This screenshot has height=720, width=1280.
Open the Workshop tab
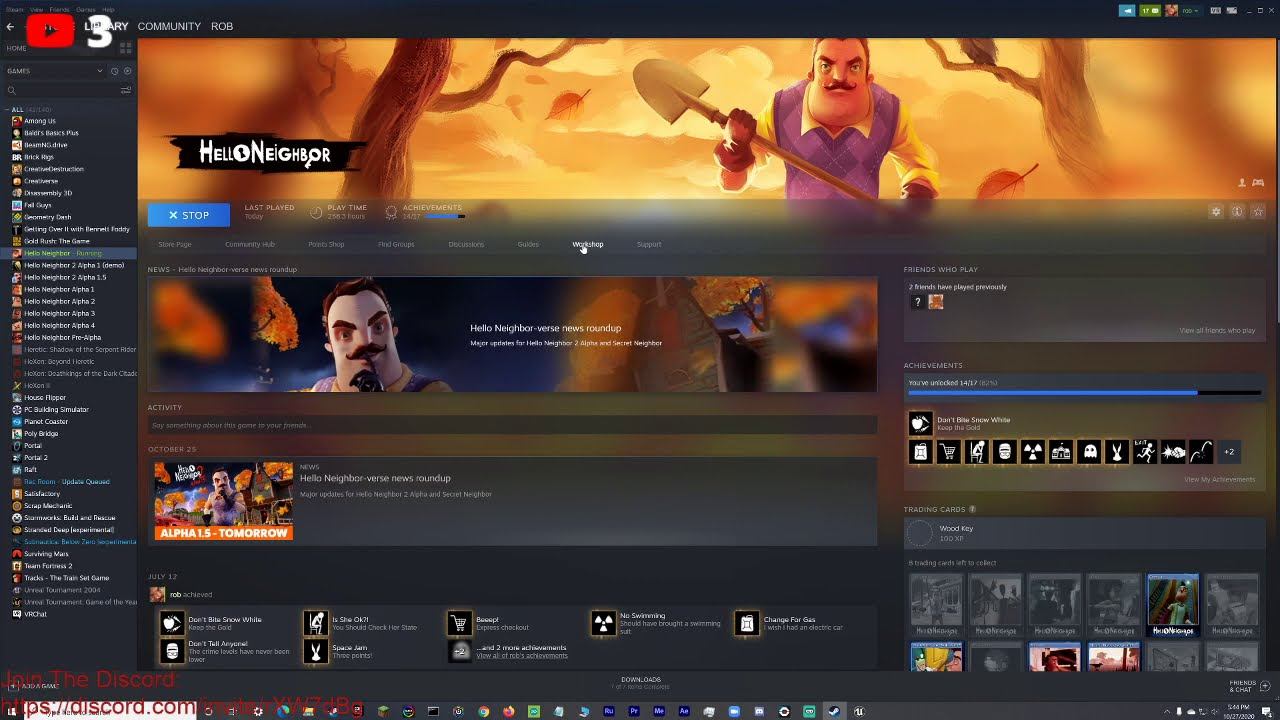click(588, 244)
